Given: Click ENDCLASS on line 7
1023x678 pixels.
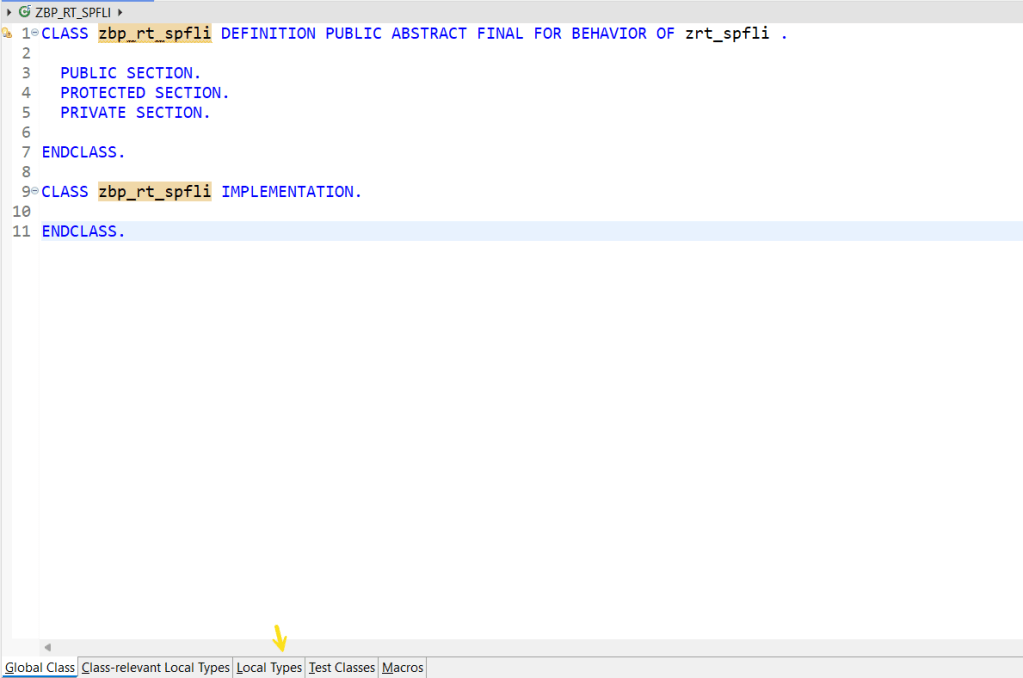Looking at the screenshot, I should pos(83,152).
